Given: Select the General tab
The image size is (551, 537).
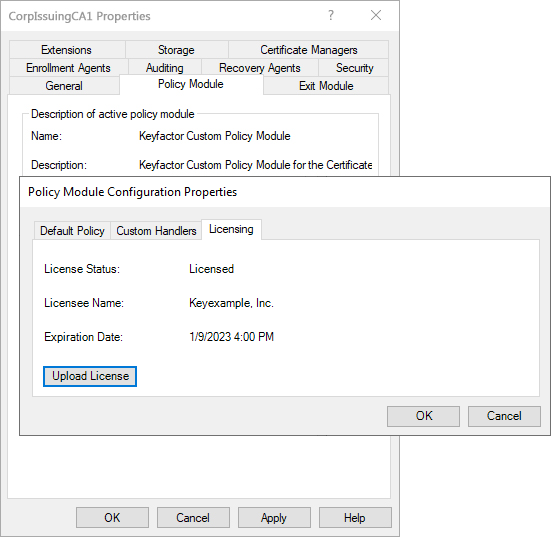Looking at the screenshot, I should click(x=64, y=86).
